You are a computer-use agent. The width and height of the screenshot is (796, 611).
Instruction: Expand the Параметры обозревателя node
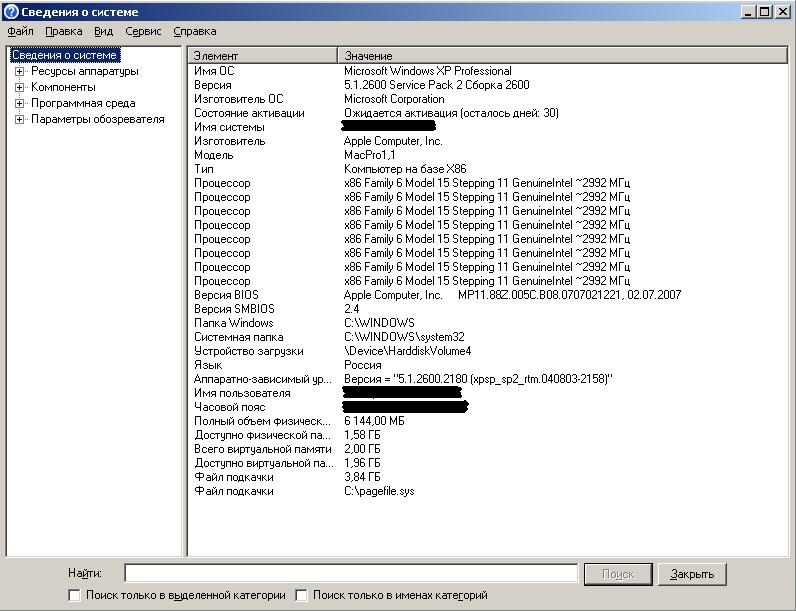[19, 120]
